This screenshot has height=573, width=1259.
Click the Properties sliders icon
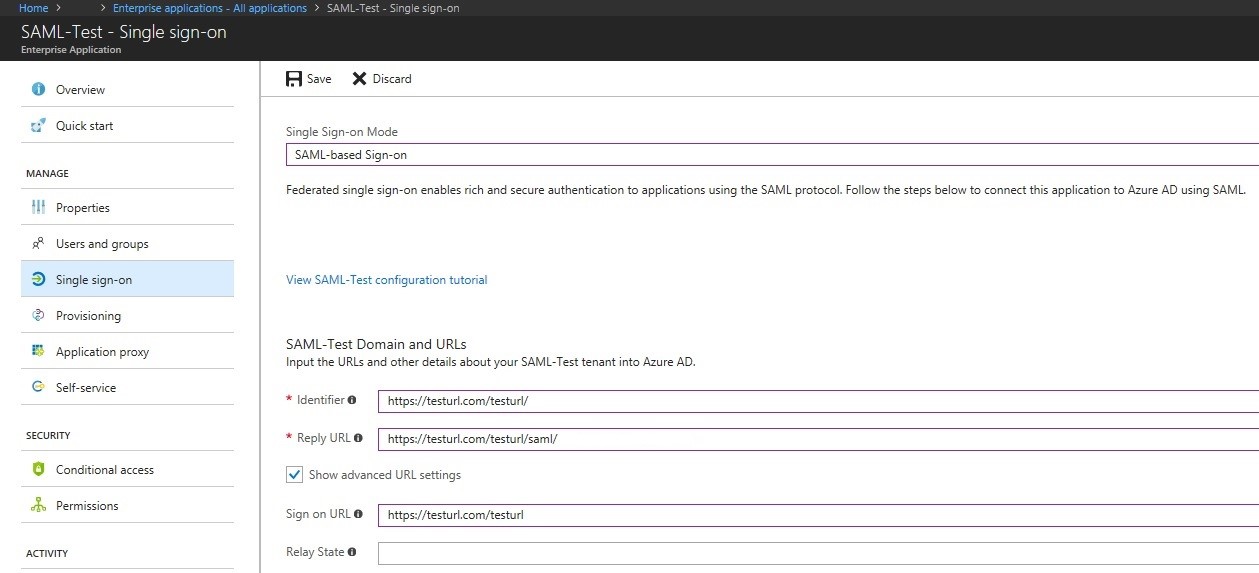point(38,208)
